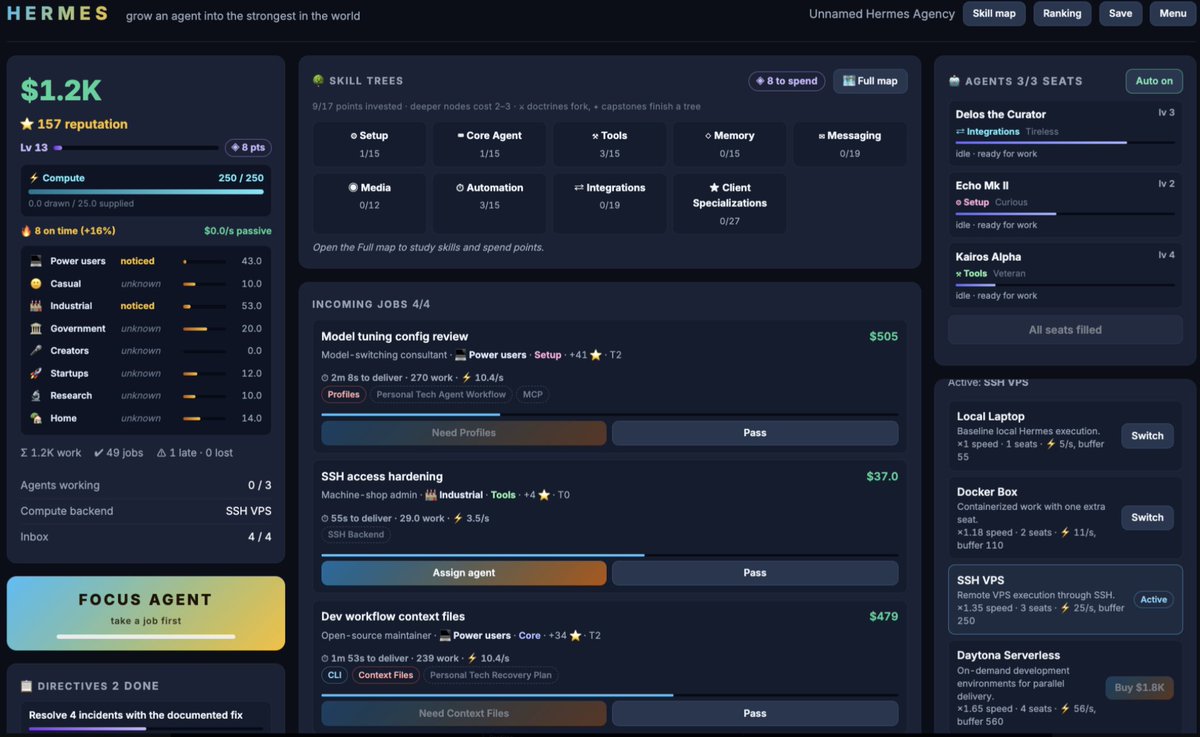Select the Messaging skill tree
The height and width of the screenshot is (737, 1200).
click(x=850, y=144)
